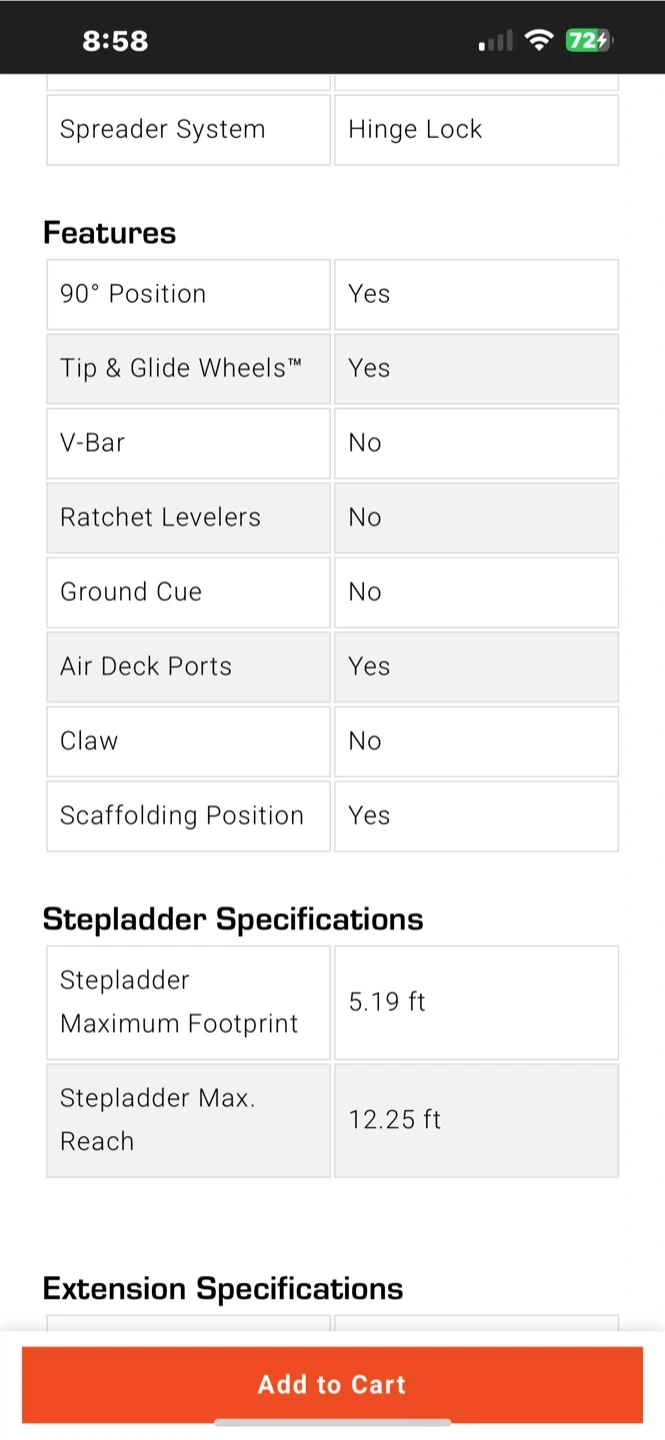Image resolution: width=665 pixels, height=1440 pixels.
Task: Tap the Scaffolding Position row label
Action: pos(188,815)
